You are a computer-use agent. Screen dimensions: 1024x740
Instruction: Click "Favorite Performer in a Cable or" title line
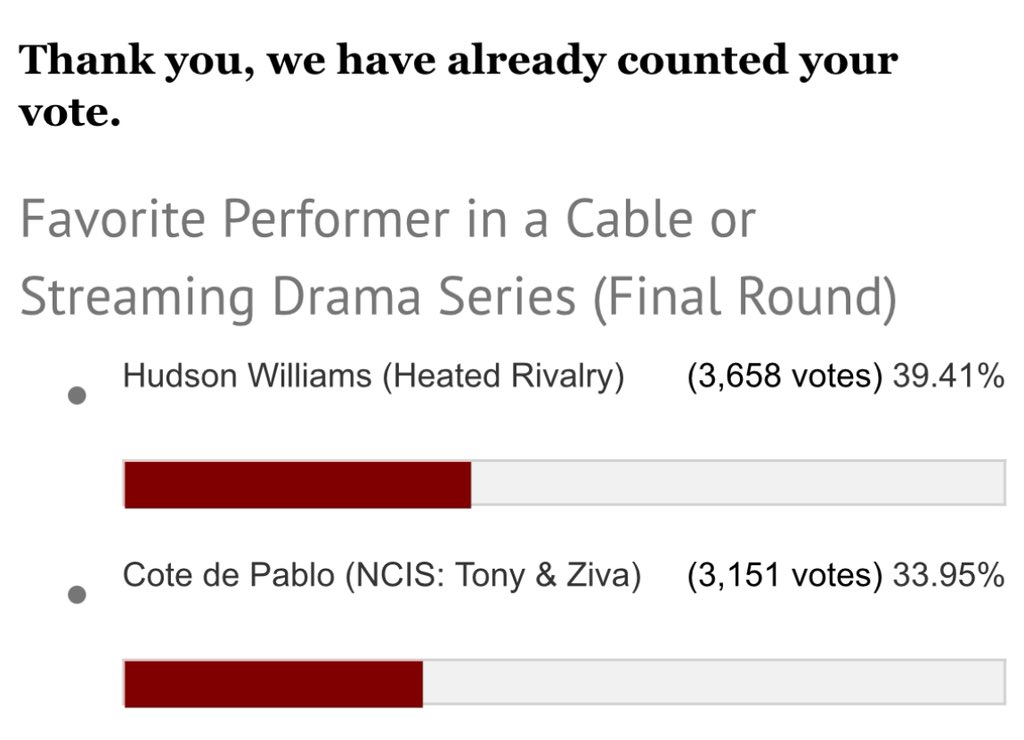388,218
